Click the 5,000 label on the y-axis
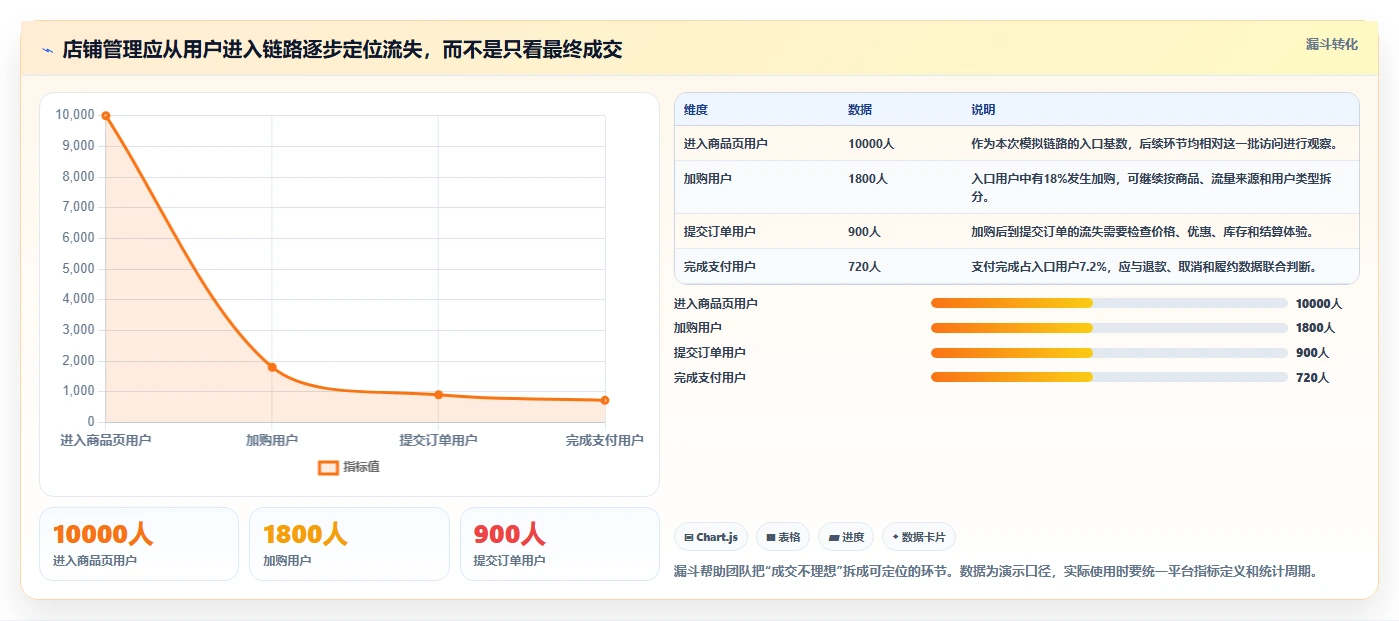 point(78,269)
